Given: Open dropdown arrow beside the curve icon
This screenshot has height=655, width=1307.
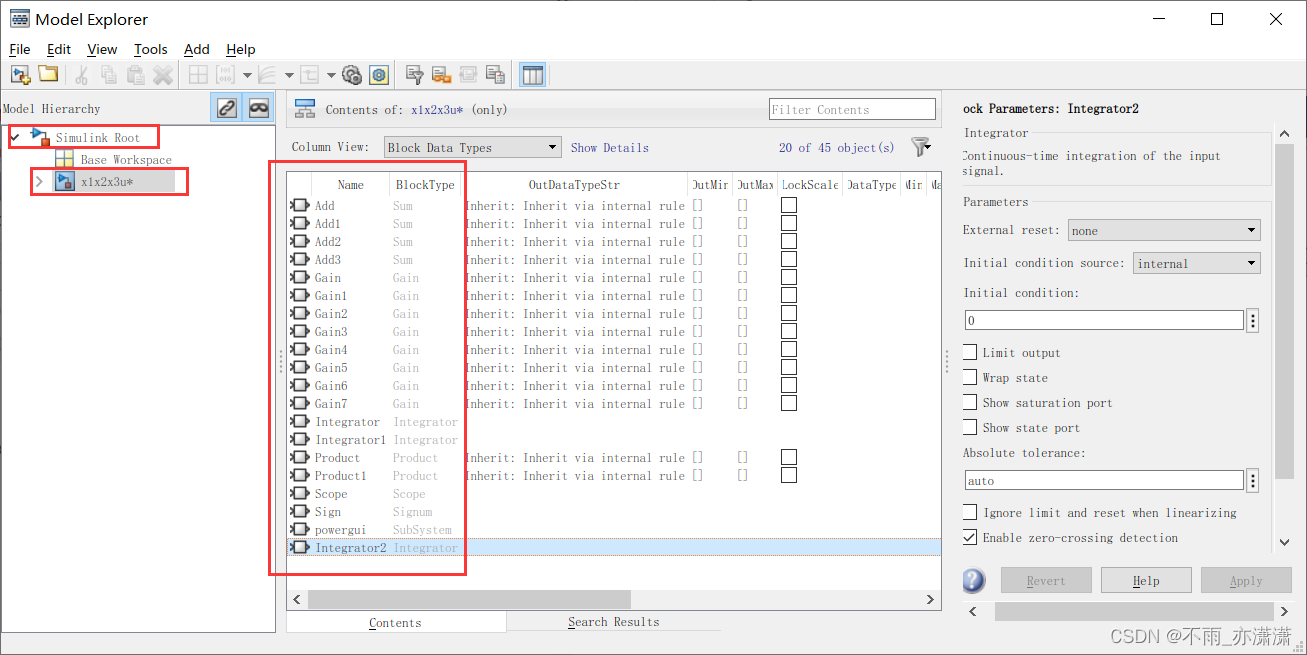Looking at the screenshot, I should point(289,75).
